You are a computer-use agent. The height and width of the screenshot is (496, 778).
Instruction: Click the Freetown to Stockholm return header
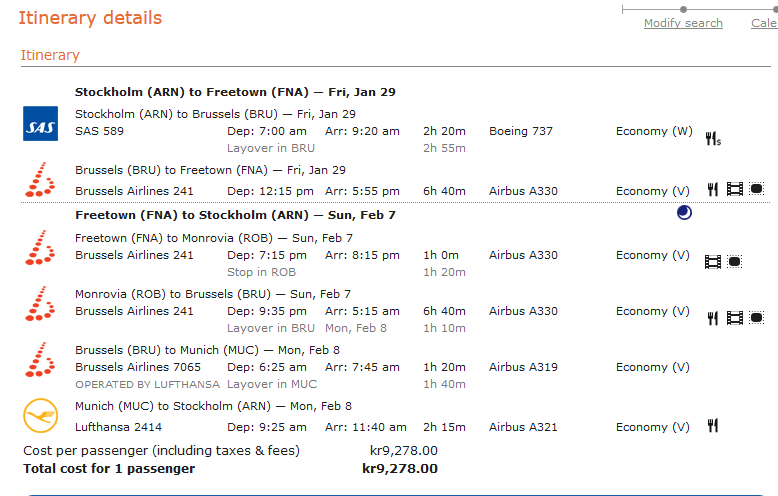(214, 215)
